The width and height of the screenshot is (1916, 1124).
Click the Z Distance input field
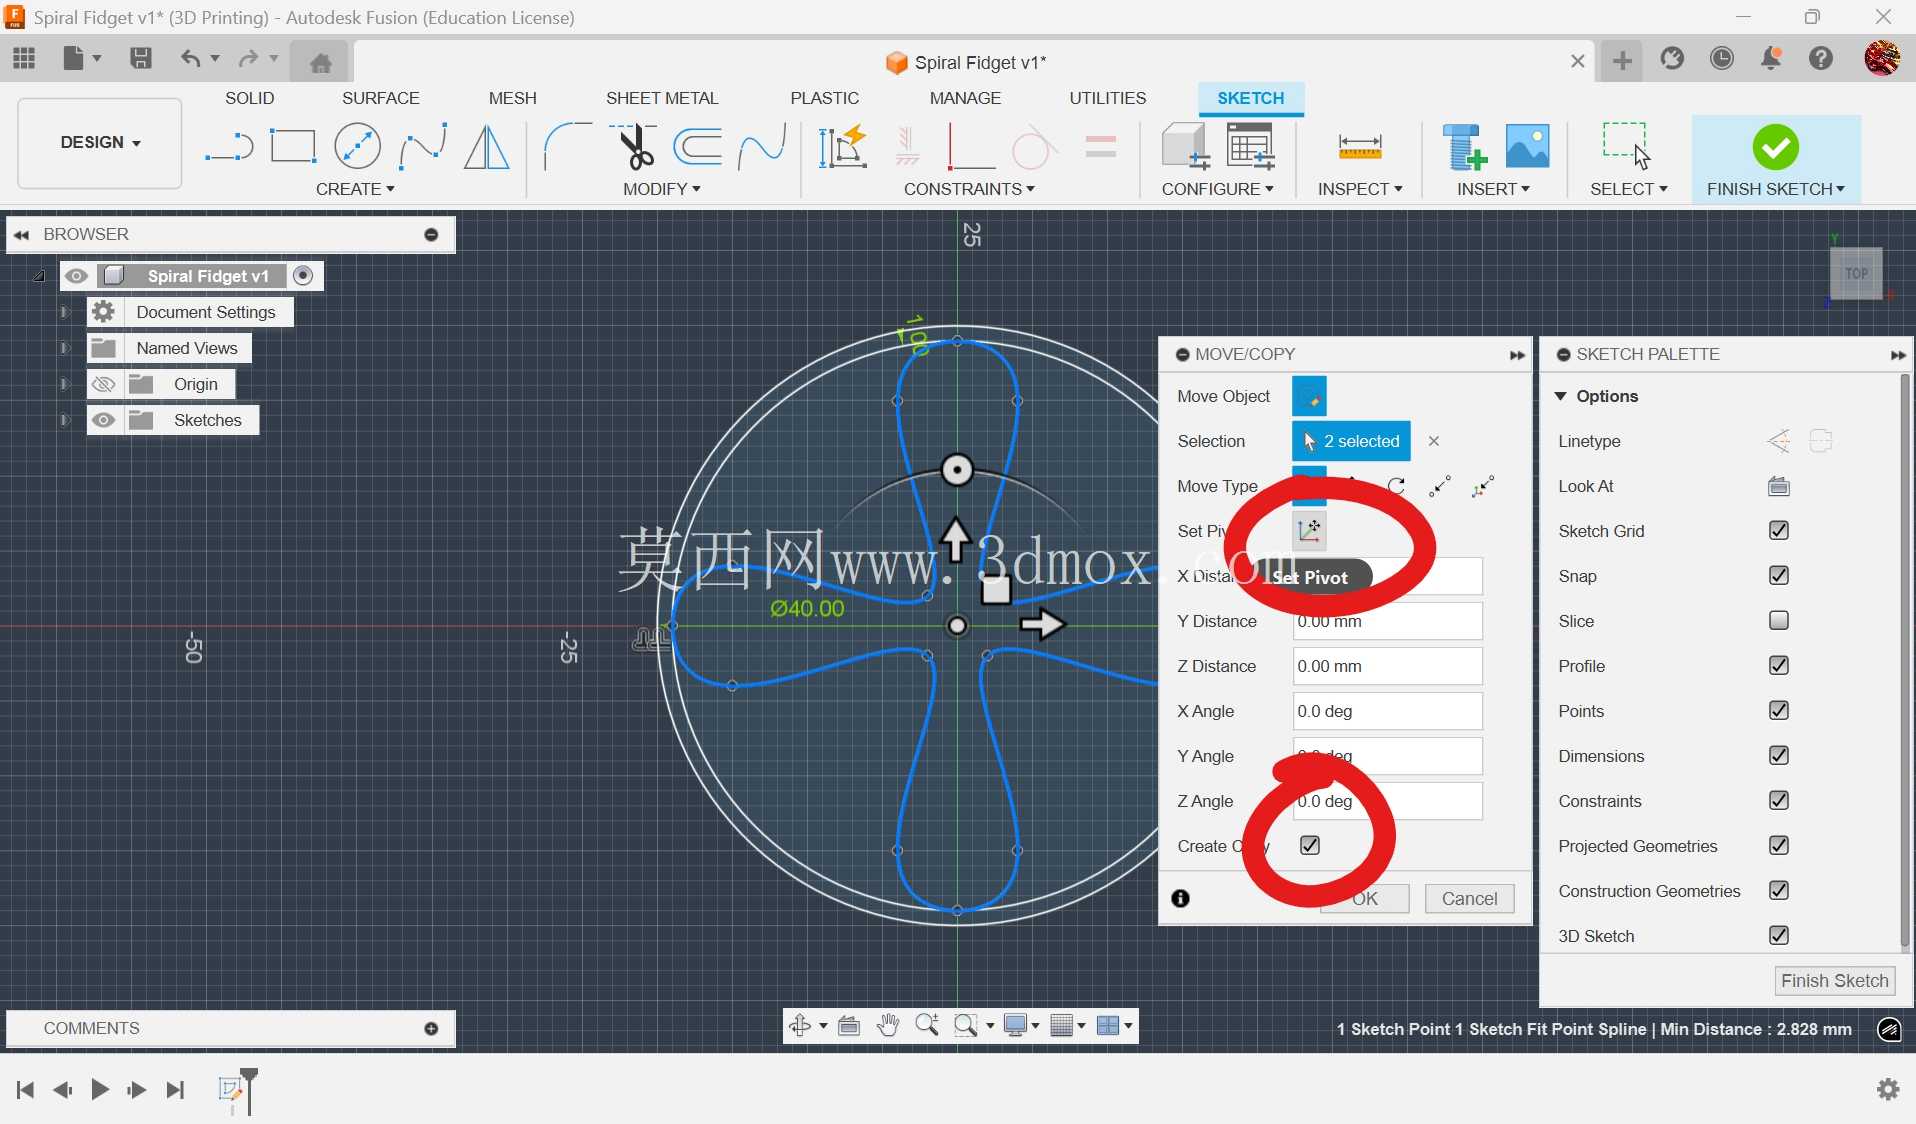[1387, 666]
